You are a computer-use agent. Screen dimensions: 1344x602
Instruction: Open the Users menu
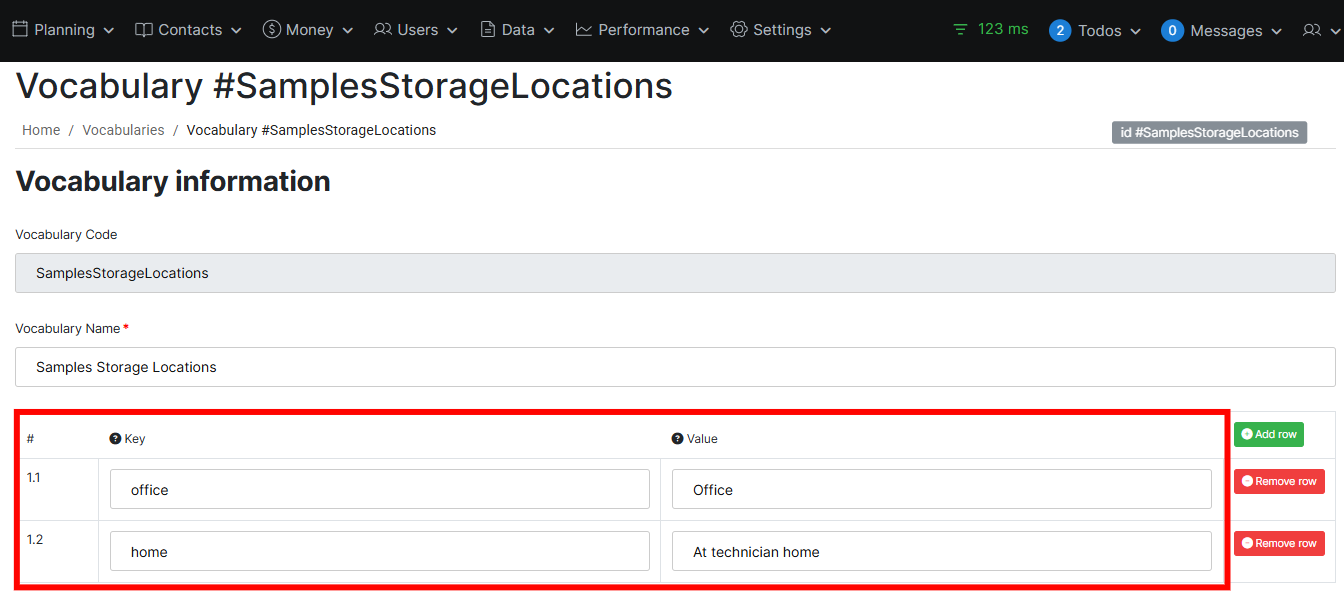(415, 30)
